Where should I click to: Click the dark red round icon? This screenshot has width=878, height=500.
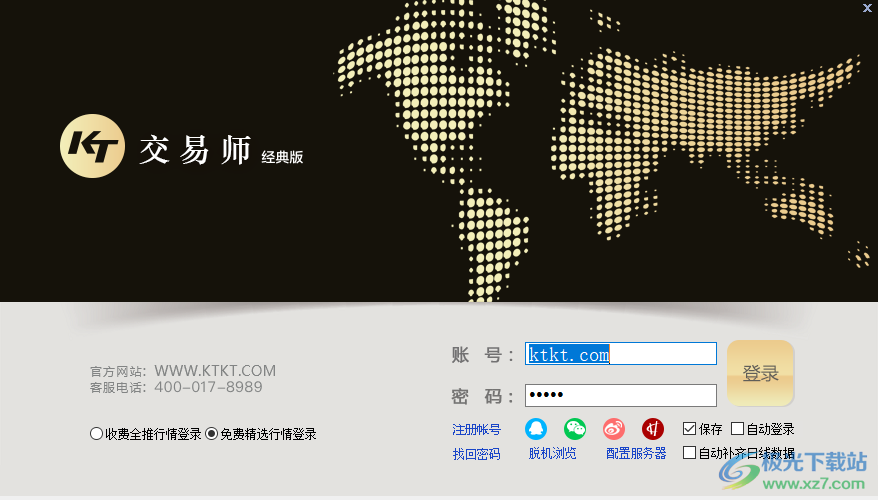coord(652,429)
